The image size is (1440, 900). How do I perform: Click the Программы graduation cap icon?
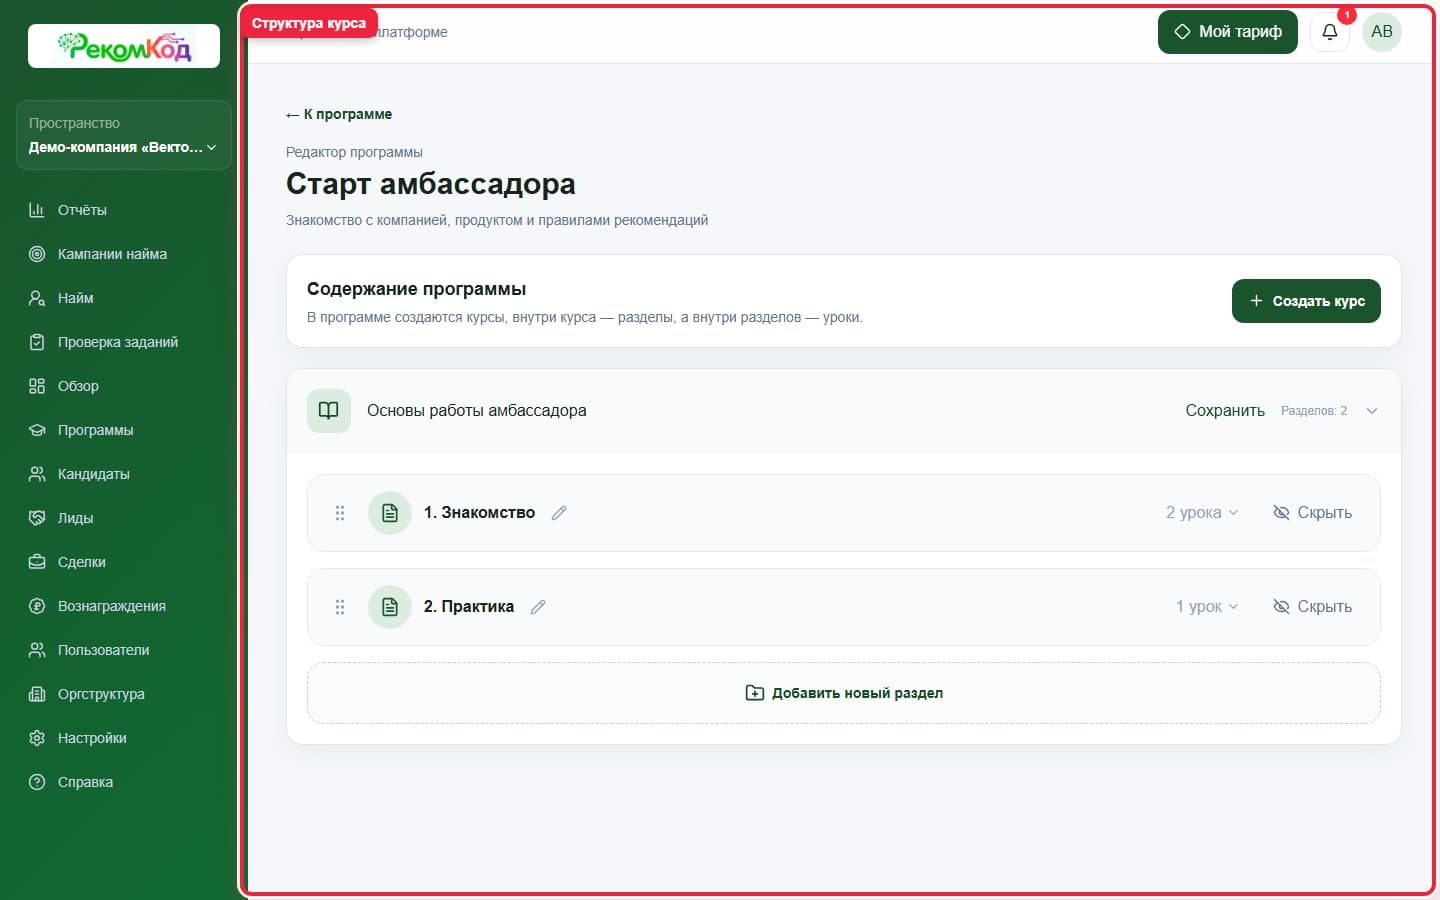pos(37,430)
